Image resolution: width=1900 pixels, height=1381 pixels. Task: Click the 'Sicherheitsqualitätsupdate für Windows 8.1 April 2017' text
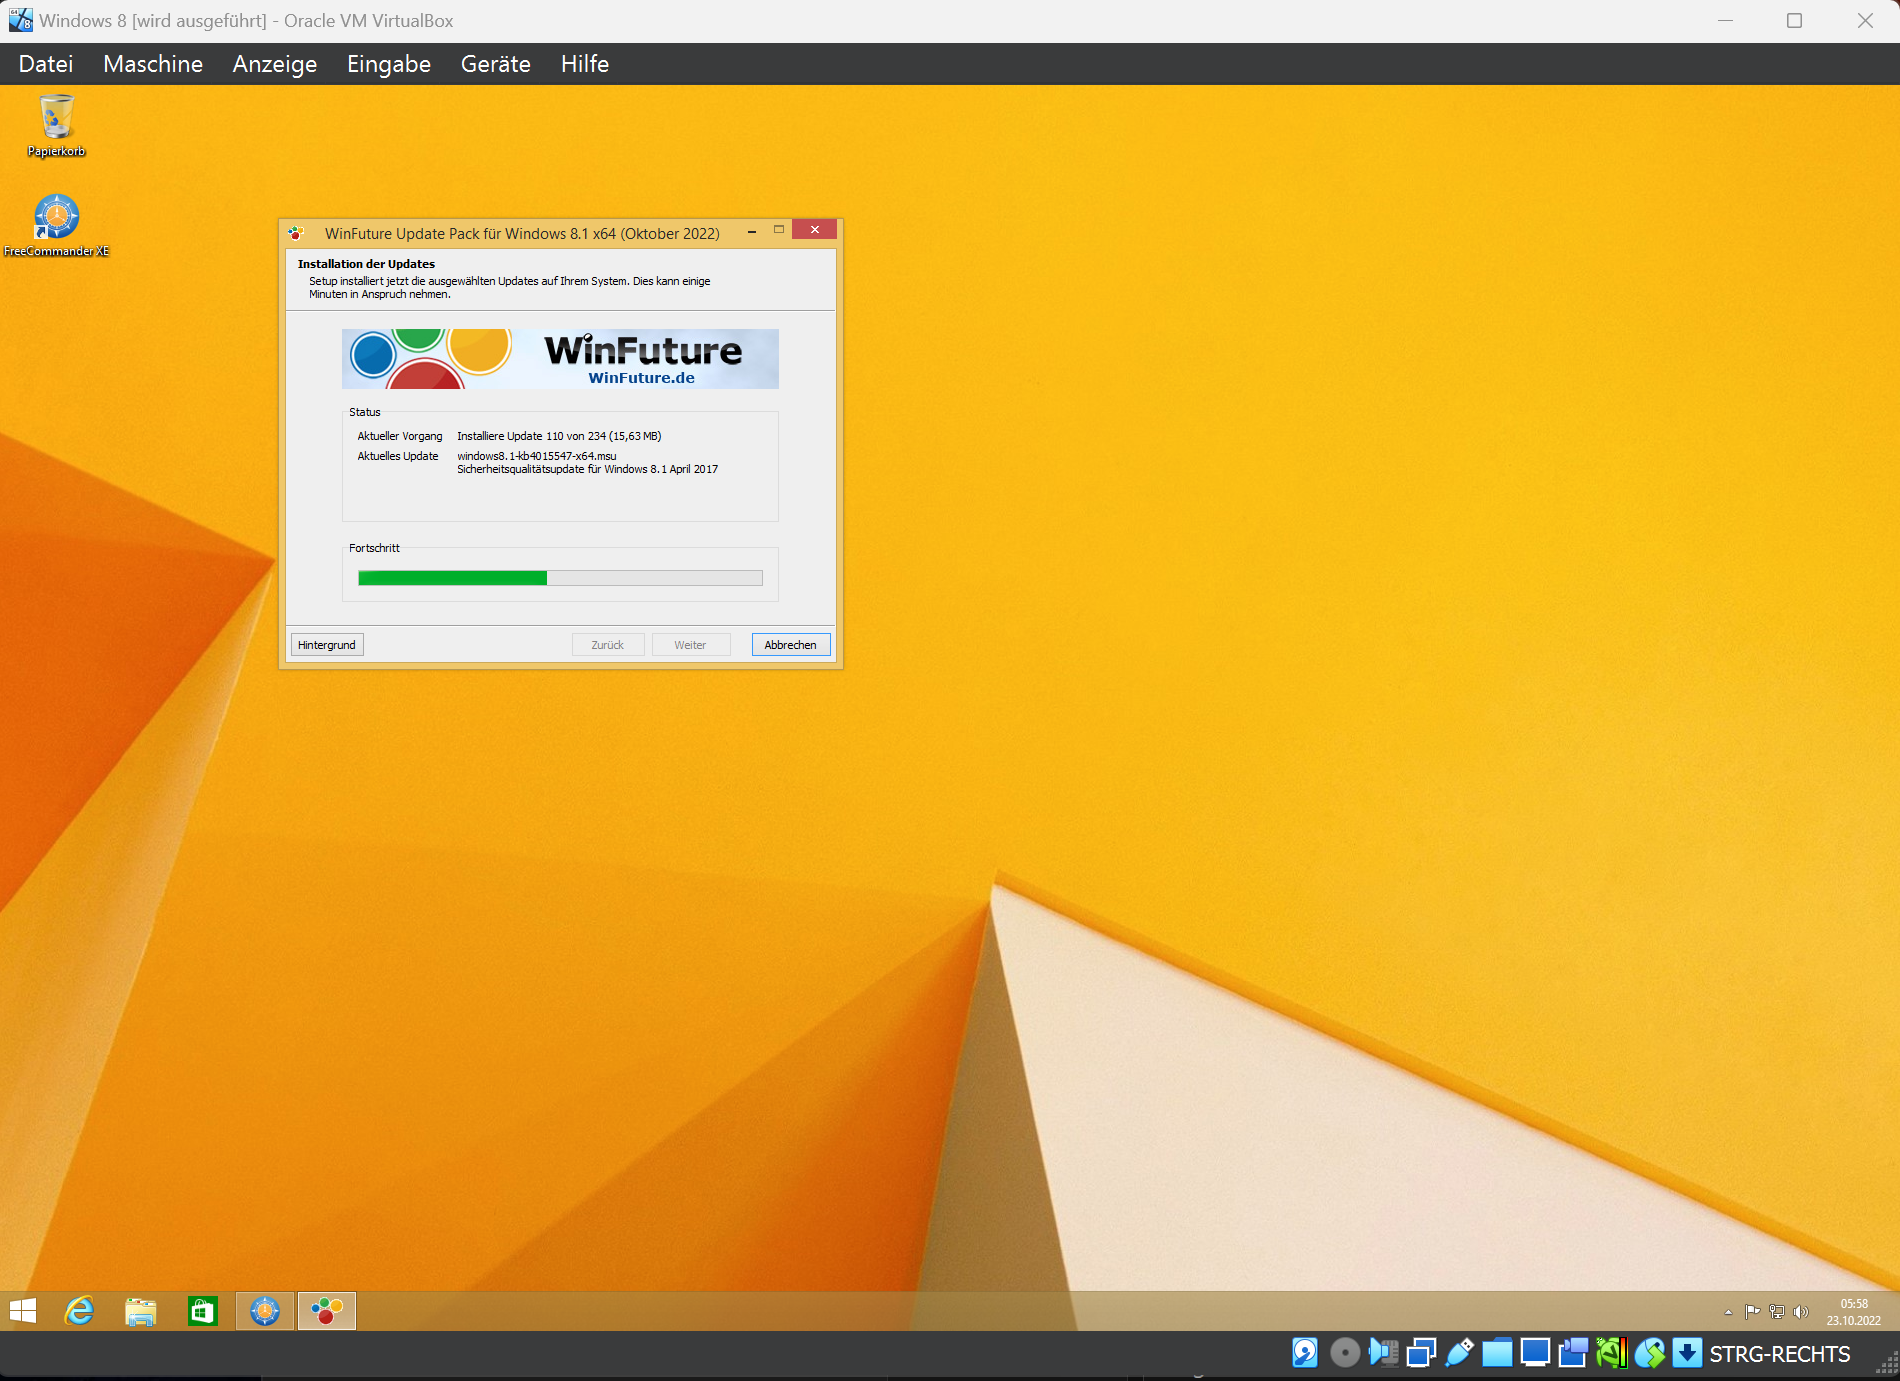click(x=588, y=469)
